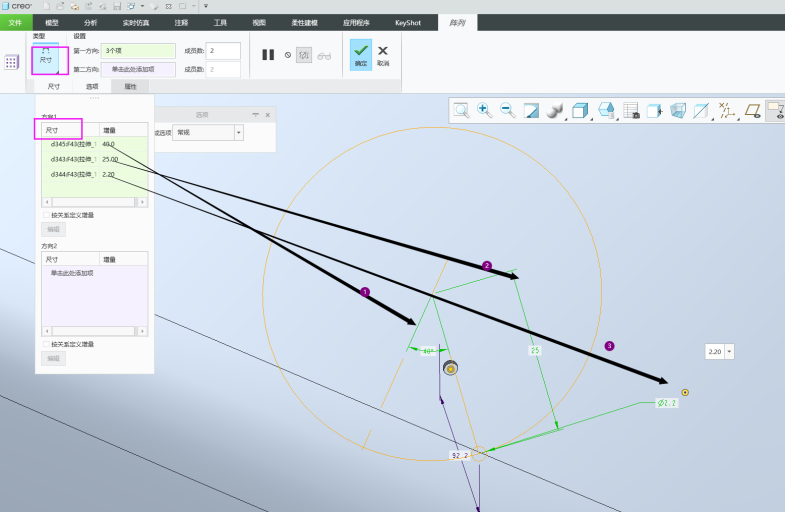This screenshot has width=785, height=512.
Task: Expand the 常规 options dropdown
Action: click(x=238, y=132)
